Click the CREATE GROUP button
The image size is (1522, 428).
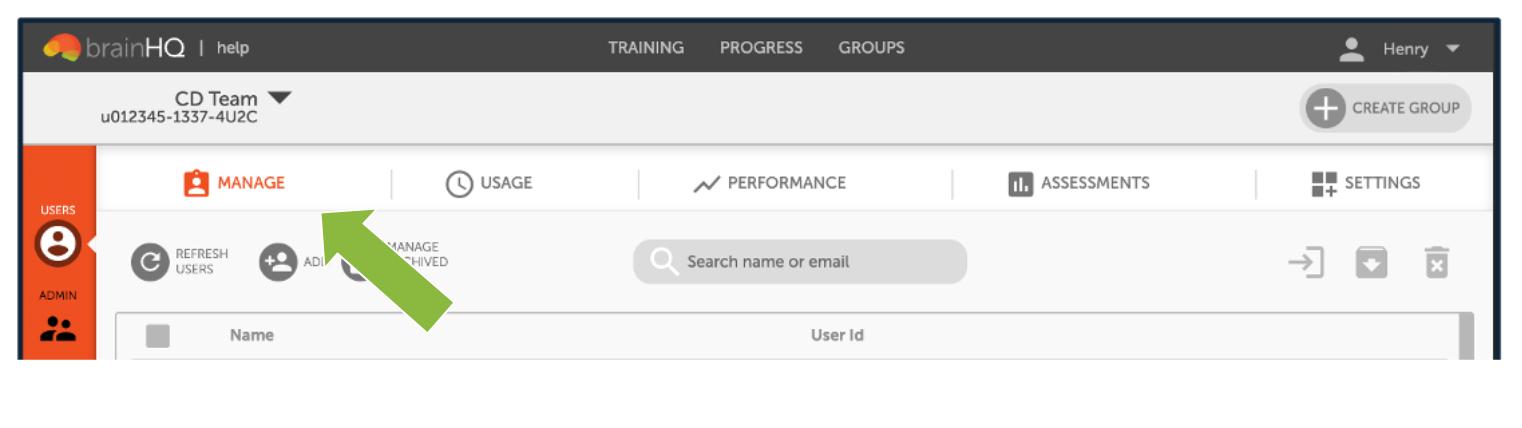(1385, 108)
